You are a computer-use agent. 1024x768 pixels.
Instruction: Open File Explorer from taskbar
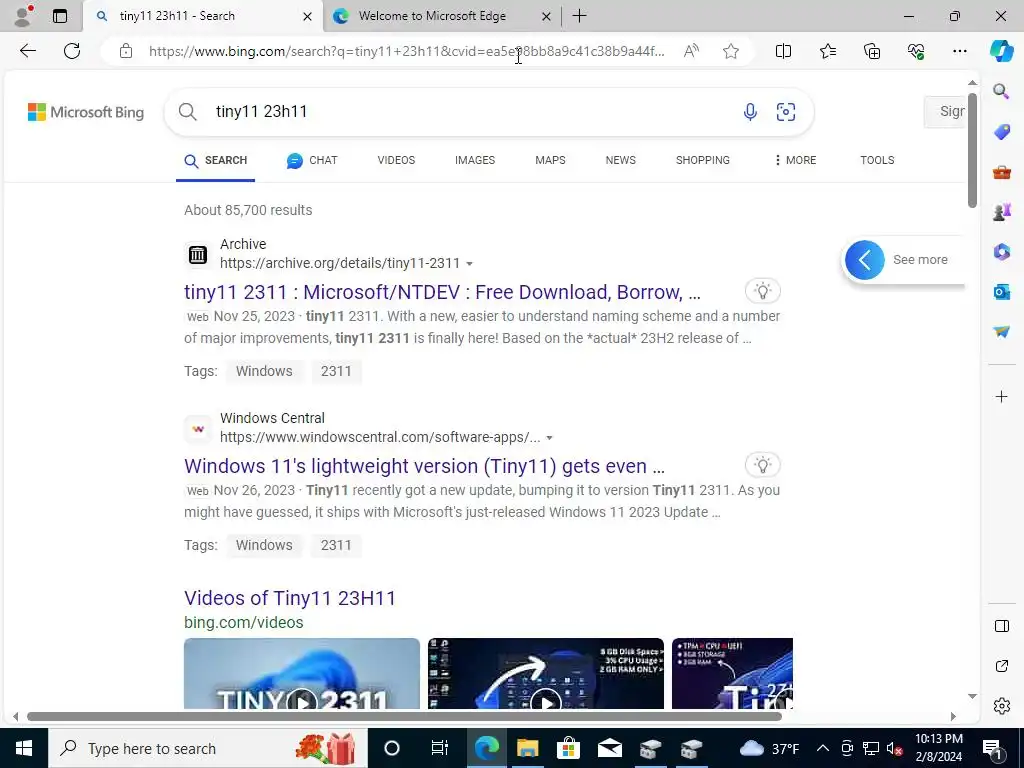coord(527,748)
